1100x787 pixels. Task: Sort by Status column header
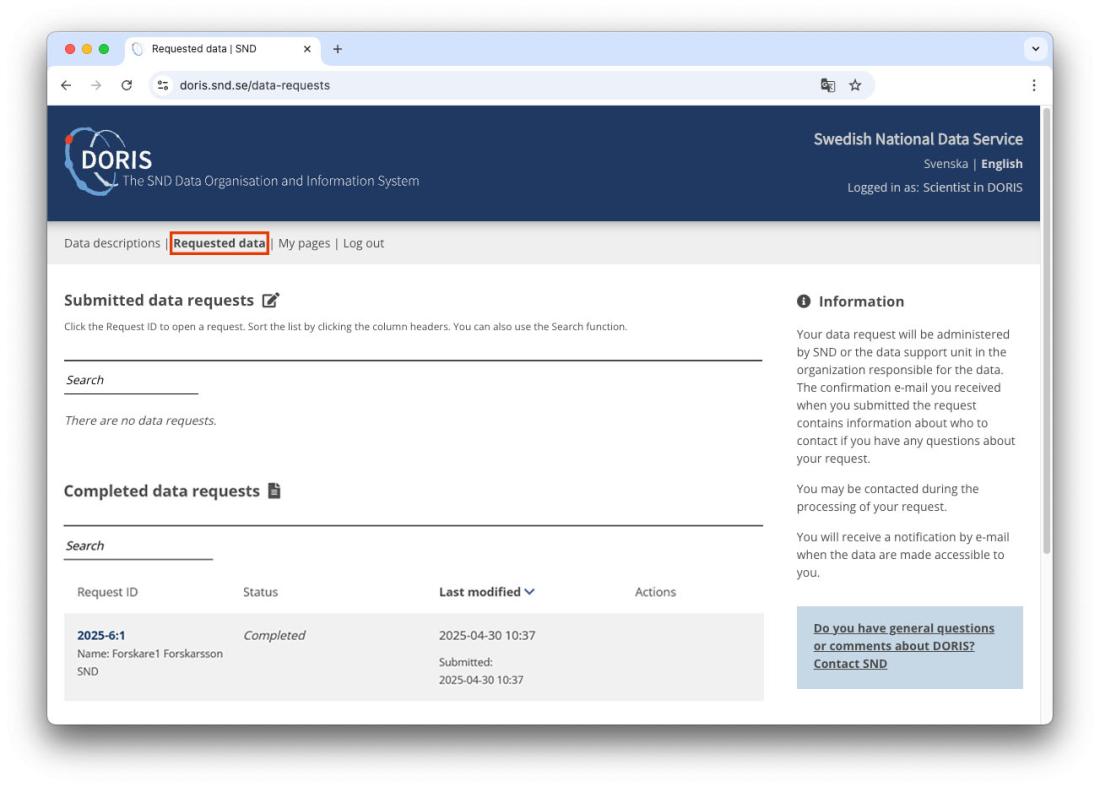click(x=260, y=592)
